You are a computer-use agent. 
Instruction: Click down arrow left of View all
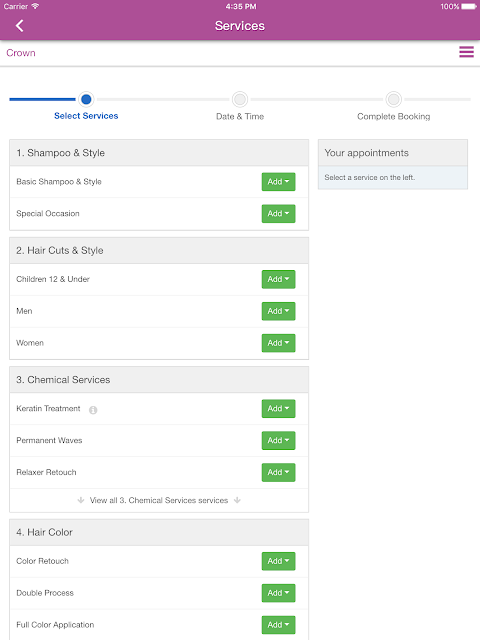[81, 500]
